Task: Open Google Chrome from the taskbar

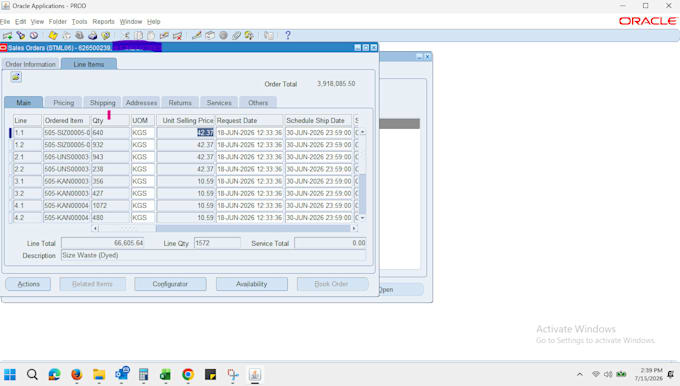Action: click(x=188, y=374)
